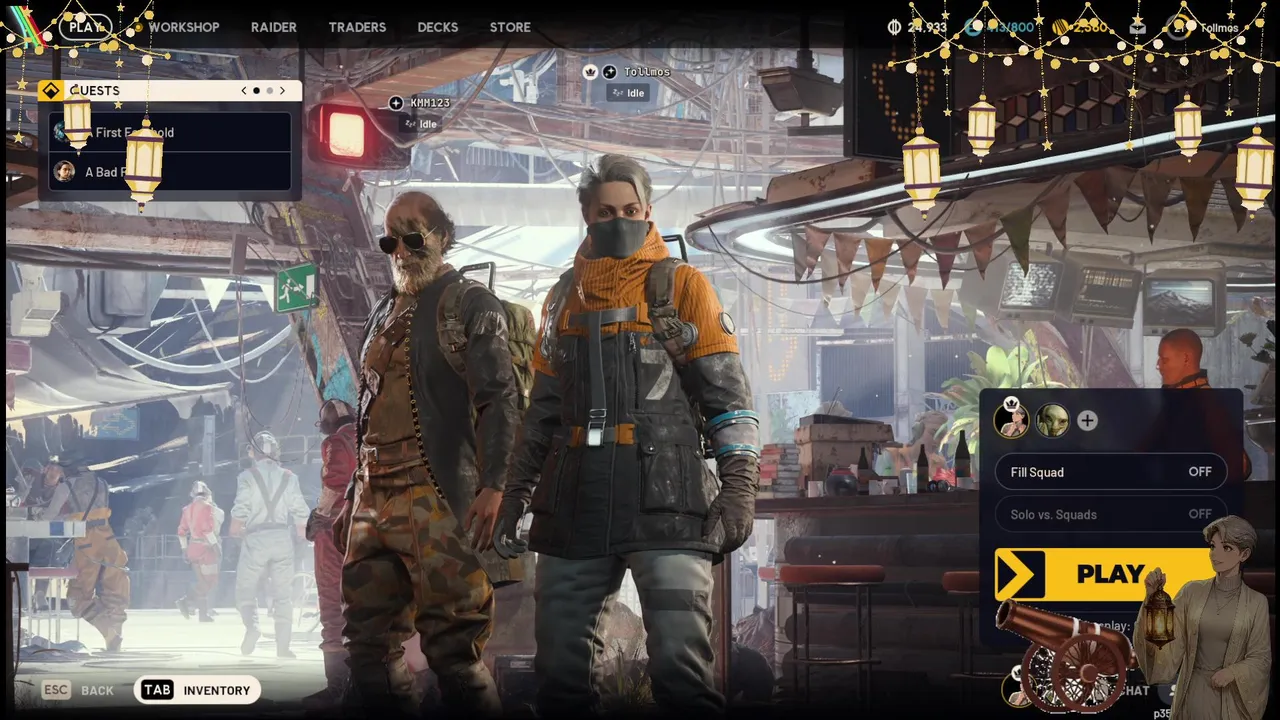Click the 2,580 tokens amount
The height and width of the screenshot is (720, 1280).
[x=1090, y=28]
